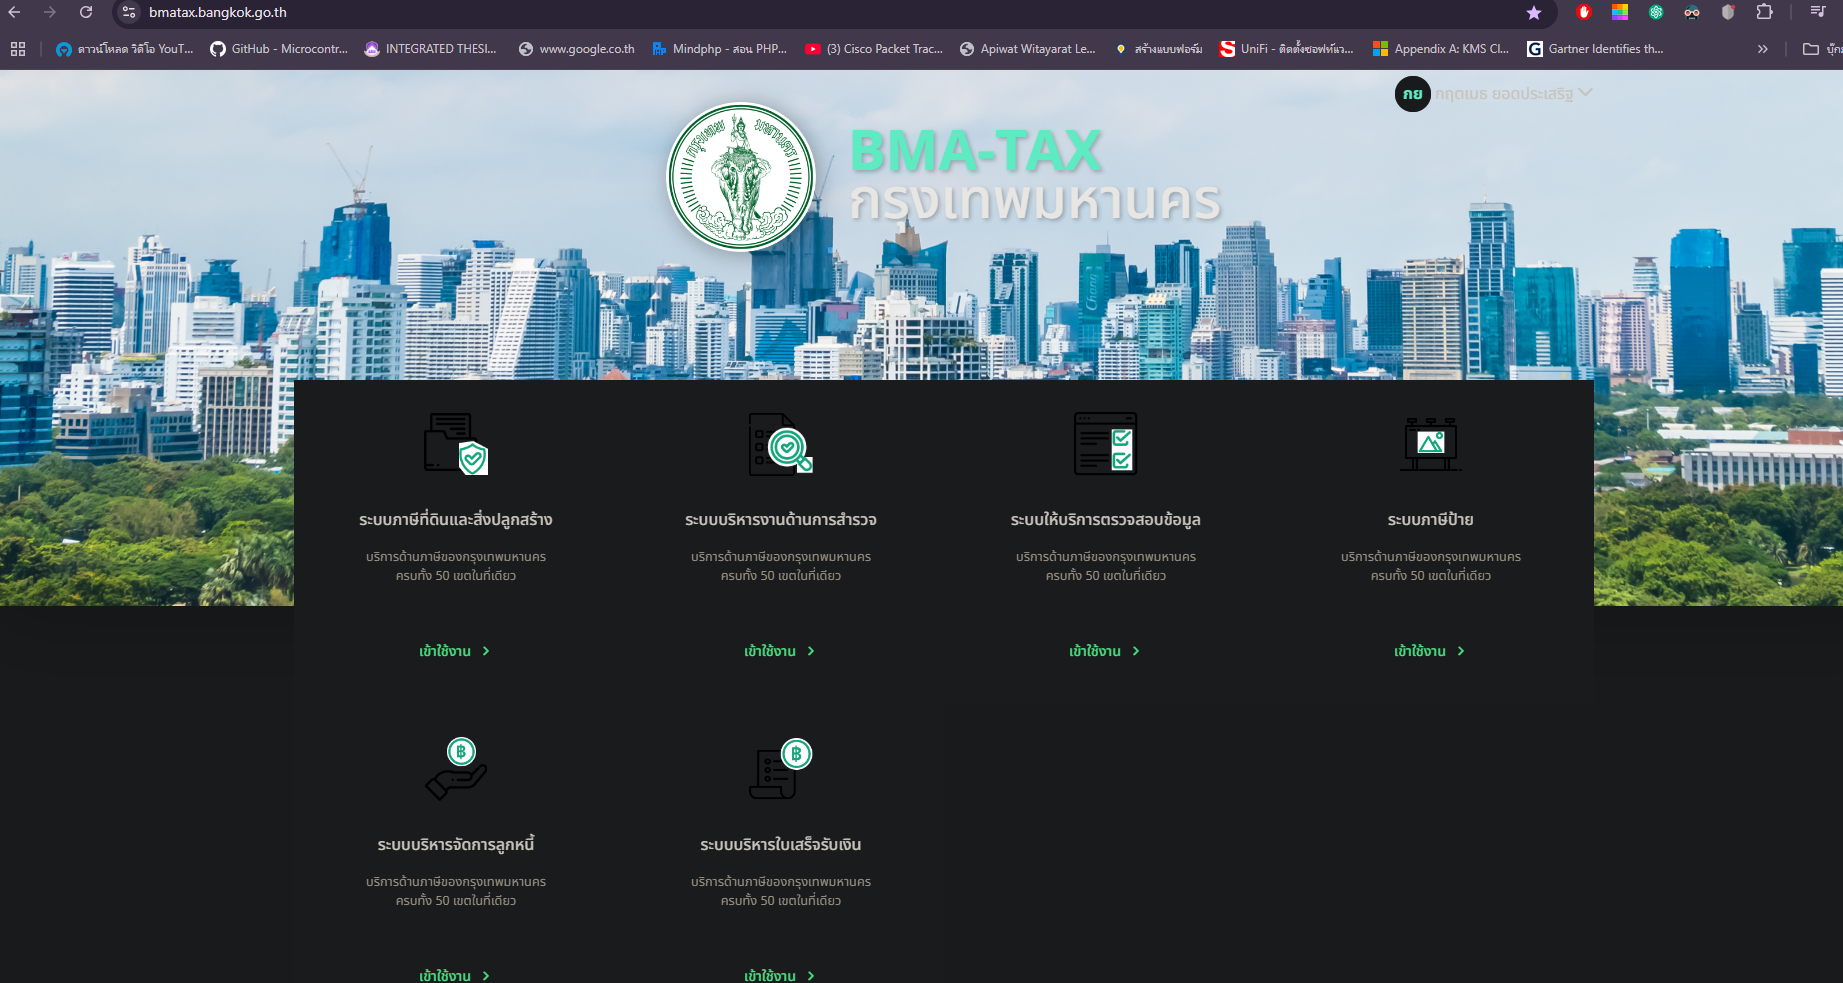Click เข้าใช้งาน under ระบบภาษีป้าย

click(x=1430, y=651)
